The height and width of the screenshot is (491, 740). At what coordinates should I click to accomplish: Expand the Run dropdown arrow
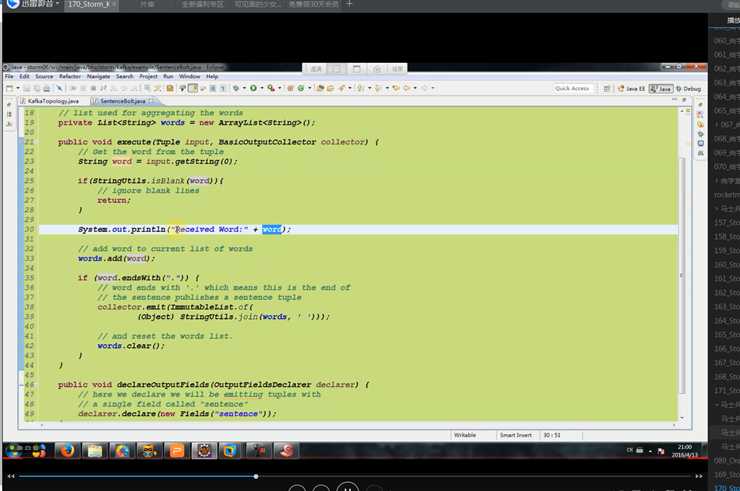(x=262, y=88)
